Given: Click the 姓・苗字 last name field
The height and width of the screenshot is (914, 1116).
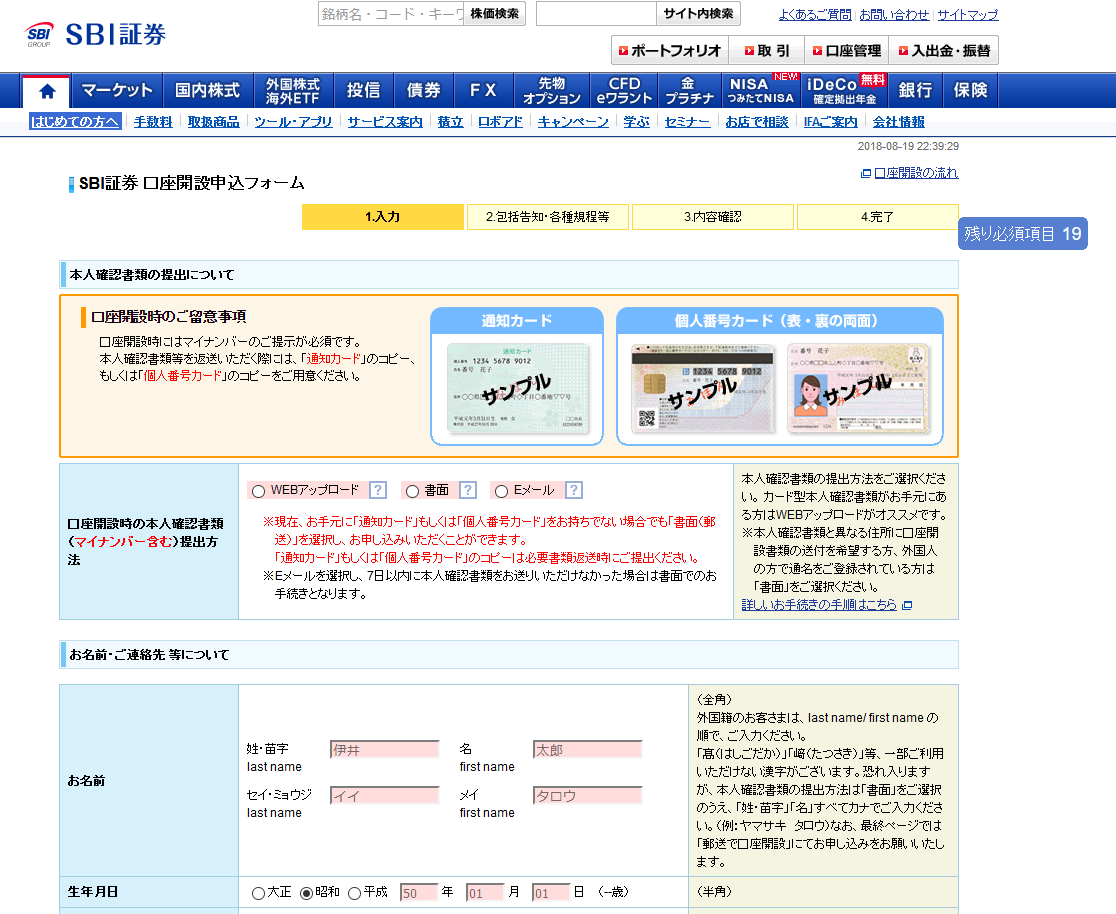Looking at the screenshot, I should (385, 750).
